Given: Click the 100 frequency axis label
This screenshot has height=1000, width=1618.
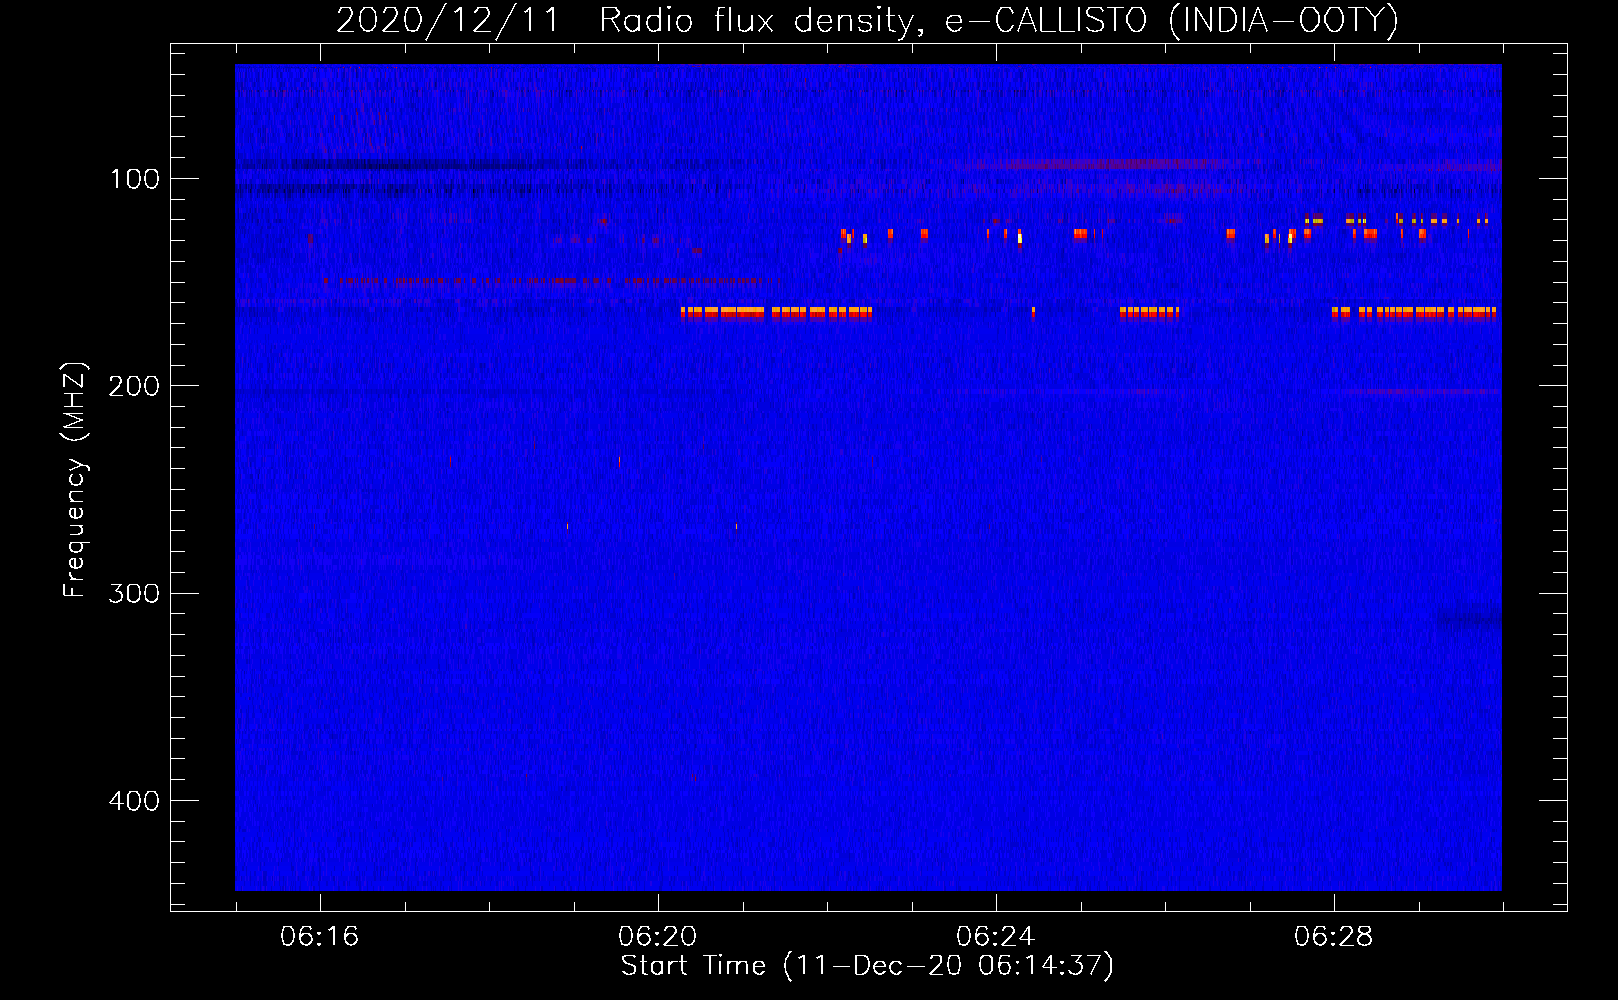Looking at the screenshot, I should [134, 179].
